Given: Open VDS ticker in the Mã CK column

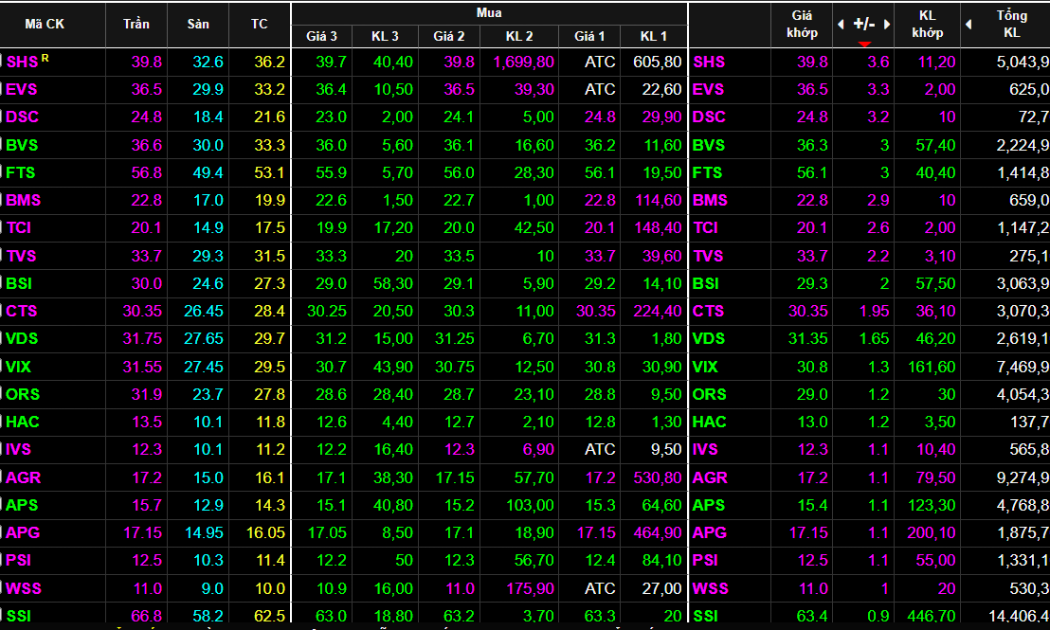Looking at the screenshot, I should (x=22, y=338).
